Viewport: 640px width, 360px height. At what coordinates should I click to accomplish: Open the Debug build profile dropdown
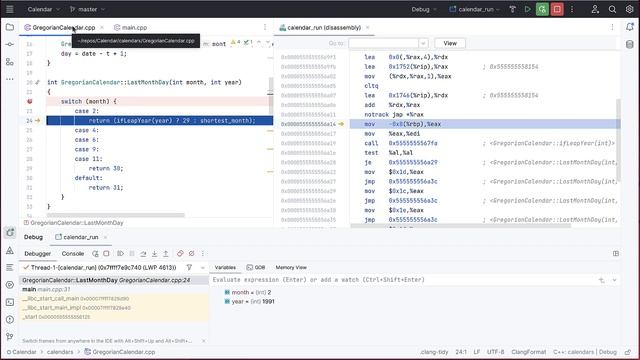(x=424, y=9)
